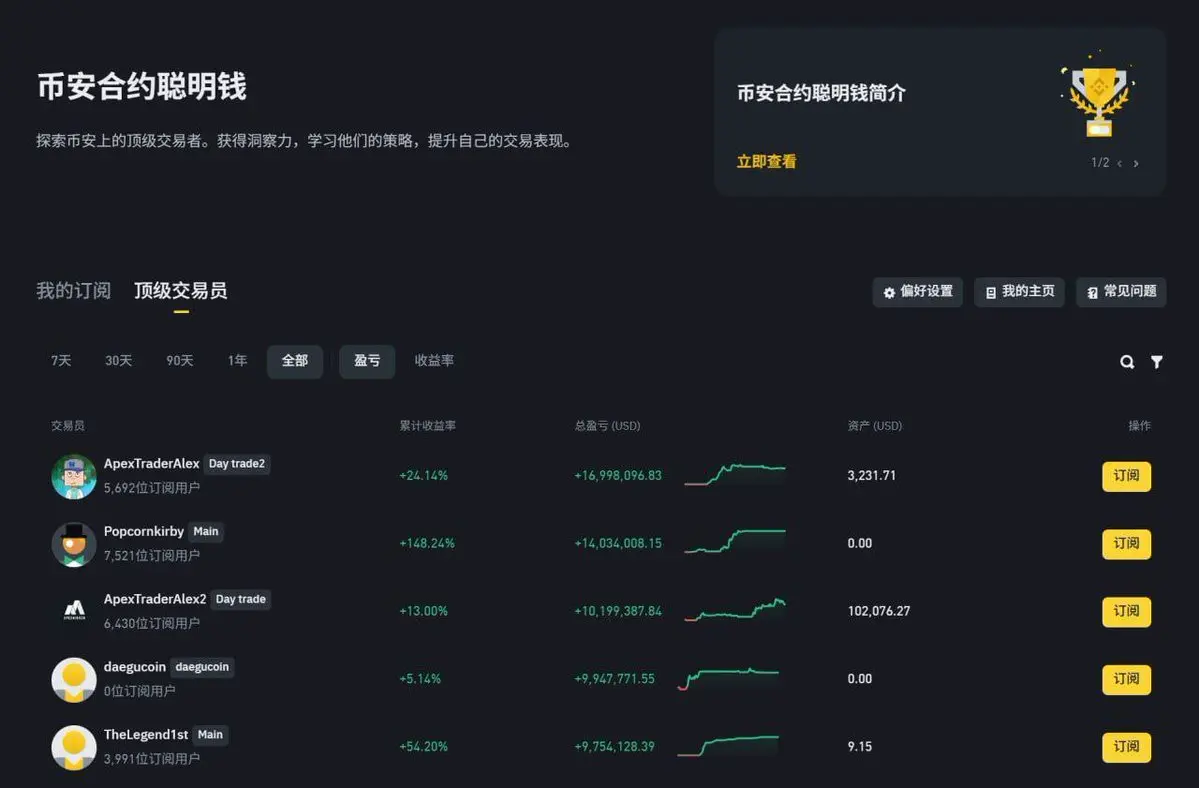Switch to 我的订阅 tab

[x=73, y=290]
